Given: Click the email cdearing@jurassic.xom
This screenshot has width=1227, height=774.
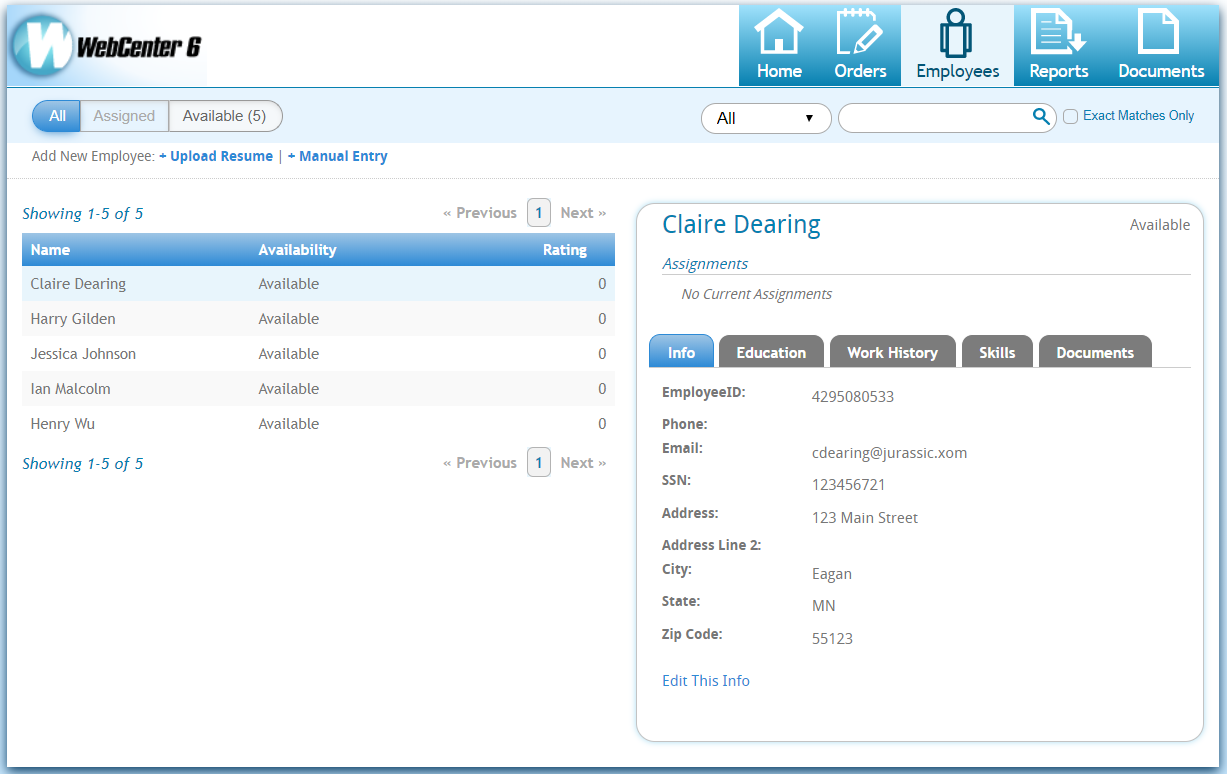Looking at the screenshot, I should (x=889, y=453).
